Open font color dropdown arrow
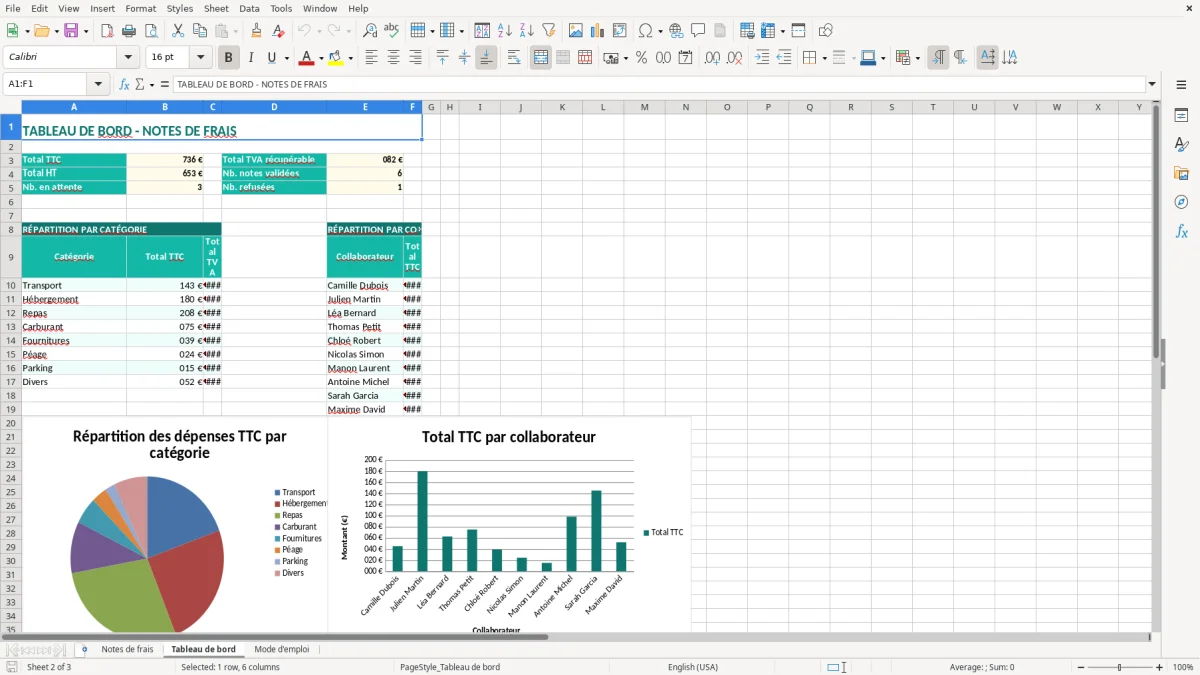The image size is (1200, 675). click(x=321, y=58)
